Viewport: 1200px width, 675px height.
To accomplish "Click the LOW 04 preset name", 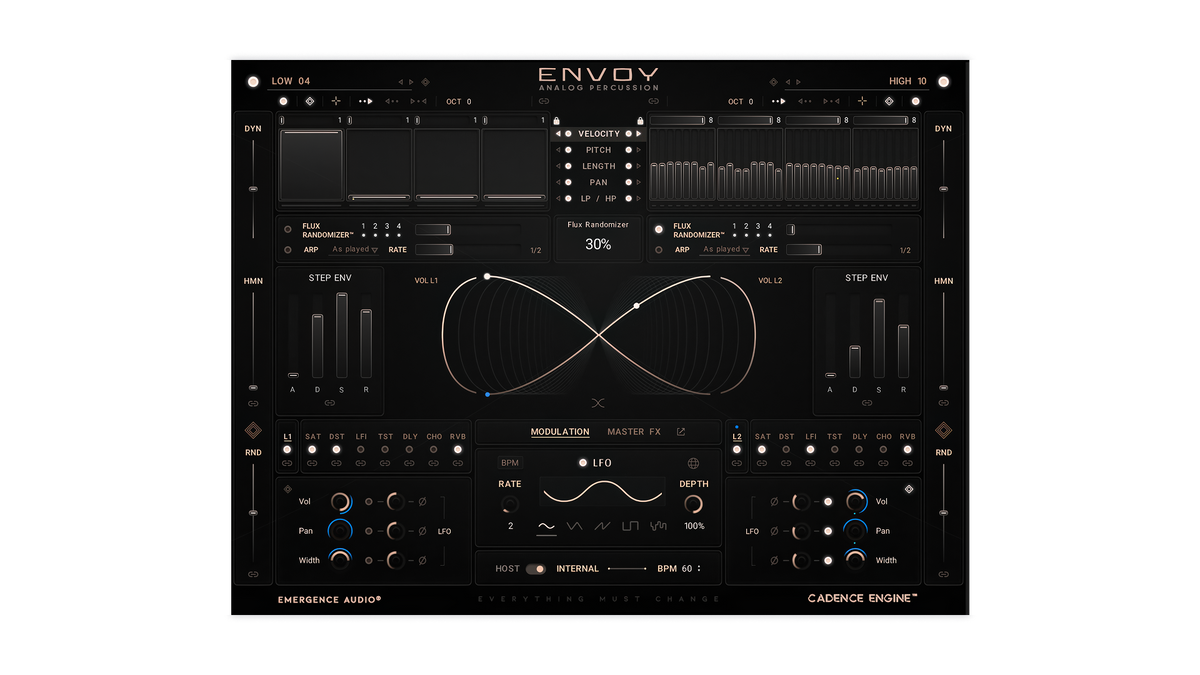I will 291,81.
